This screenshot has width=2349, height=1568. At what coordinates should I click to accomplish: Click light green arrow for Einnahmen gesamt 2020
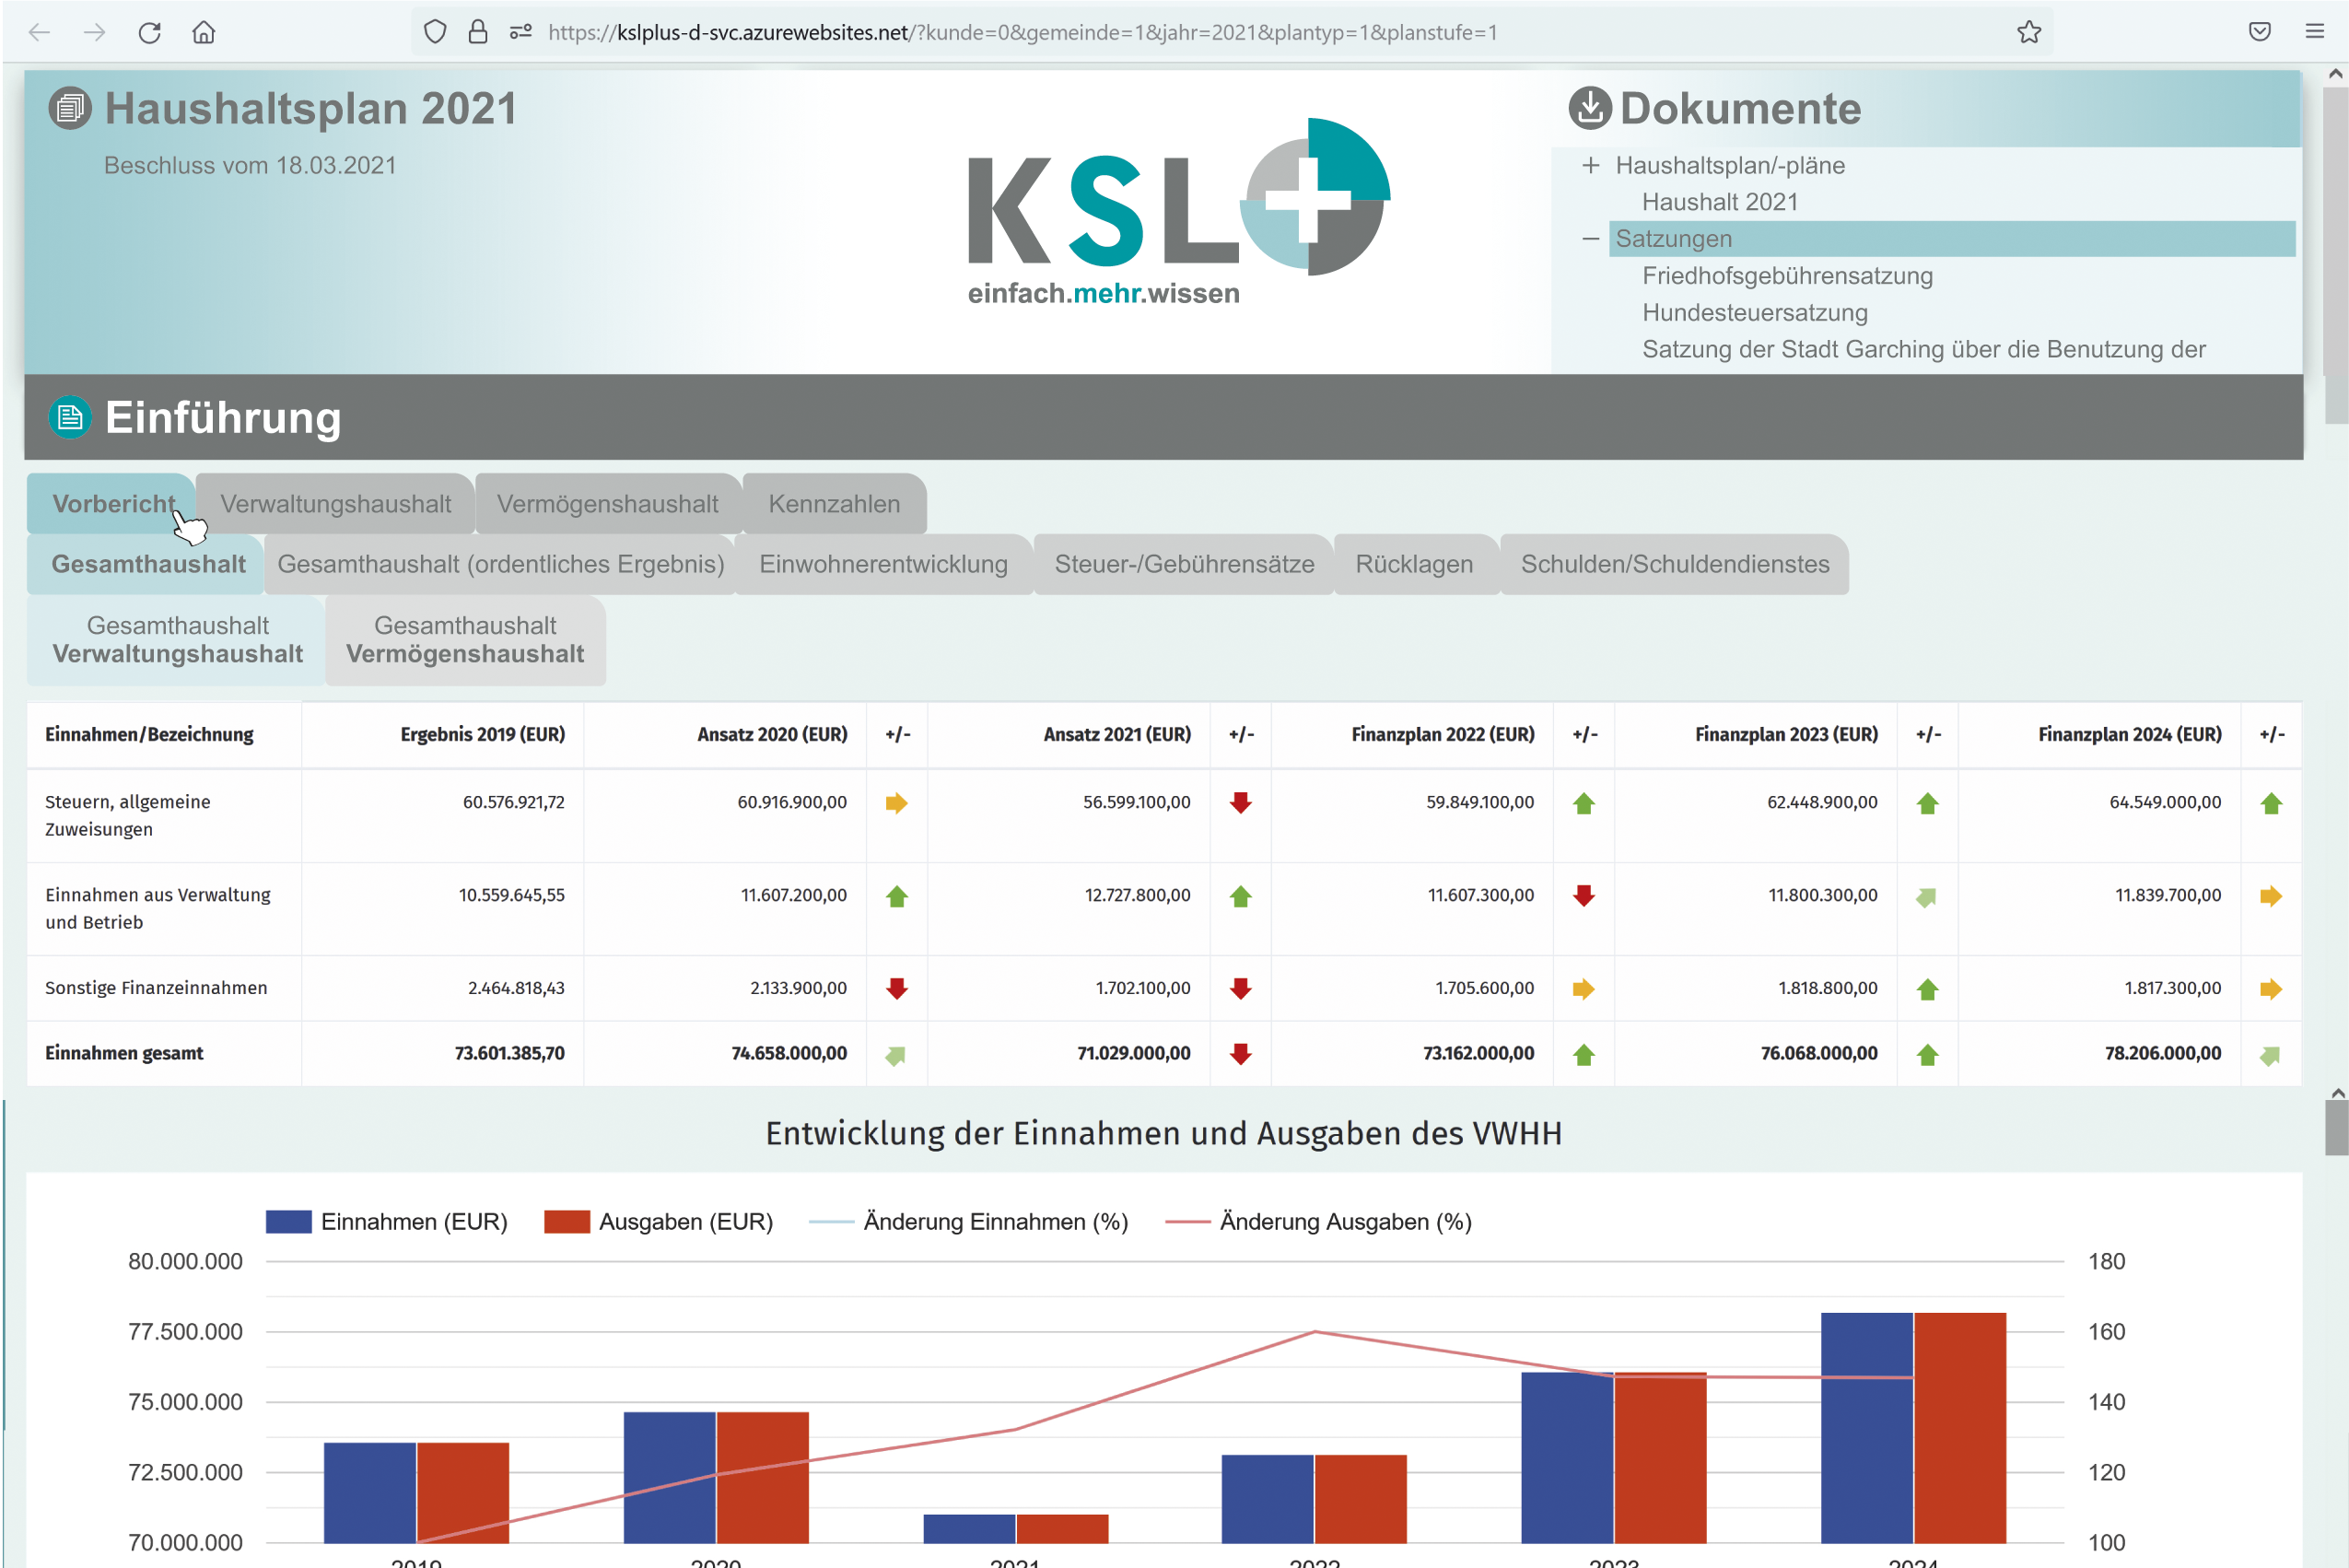pos(897,1055)
